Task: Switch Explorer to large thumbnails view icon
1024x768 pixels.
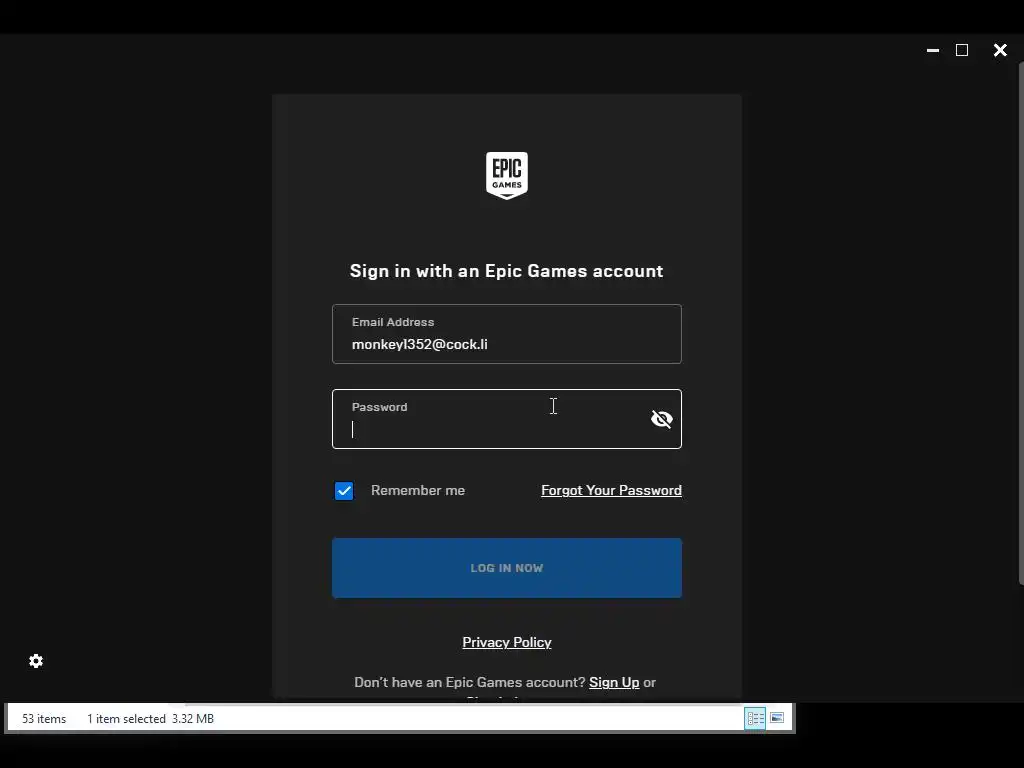Action: pyautogui.click(x=776, y=718)
